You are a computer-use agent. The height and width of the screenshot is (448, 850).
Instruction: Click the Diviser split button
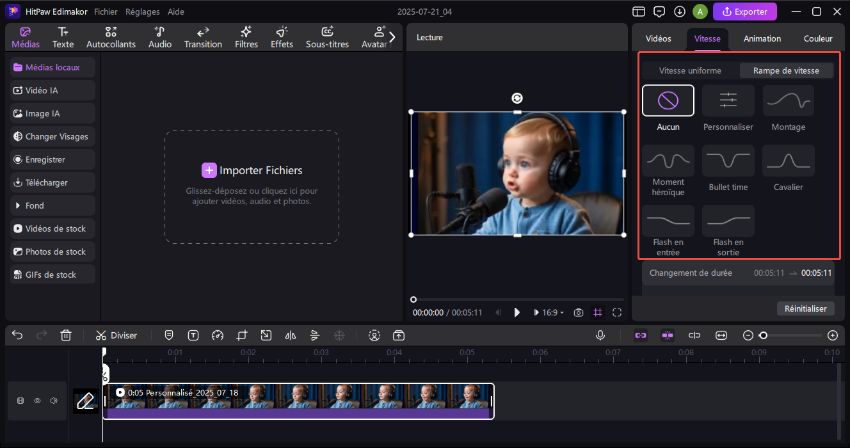[x=116, y=335]
